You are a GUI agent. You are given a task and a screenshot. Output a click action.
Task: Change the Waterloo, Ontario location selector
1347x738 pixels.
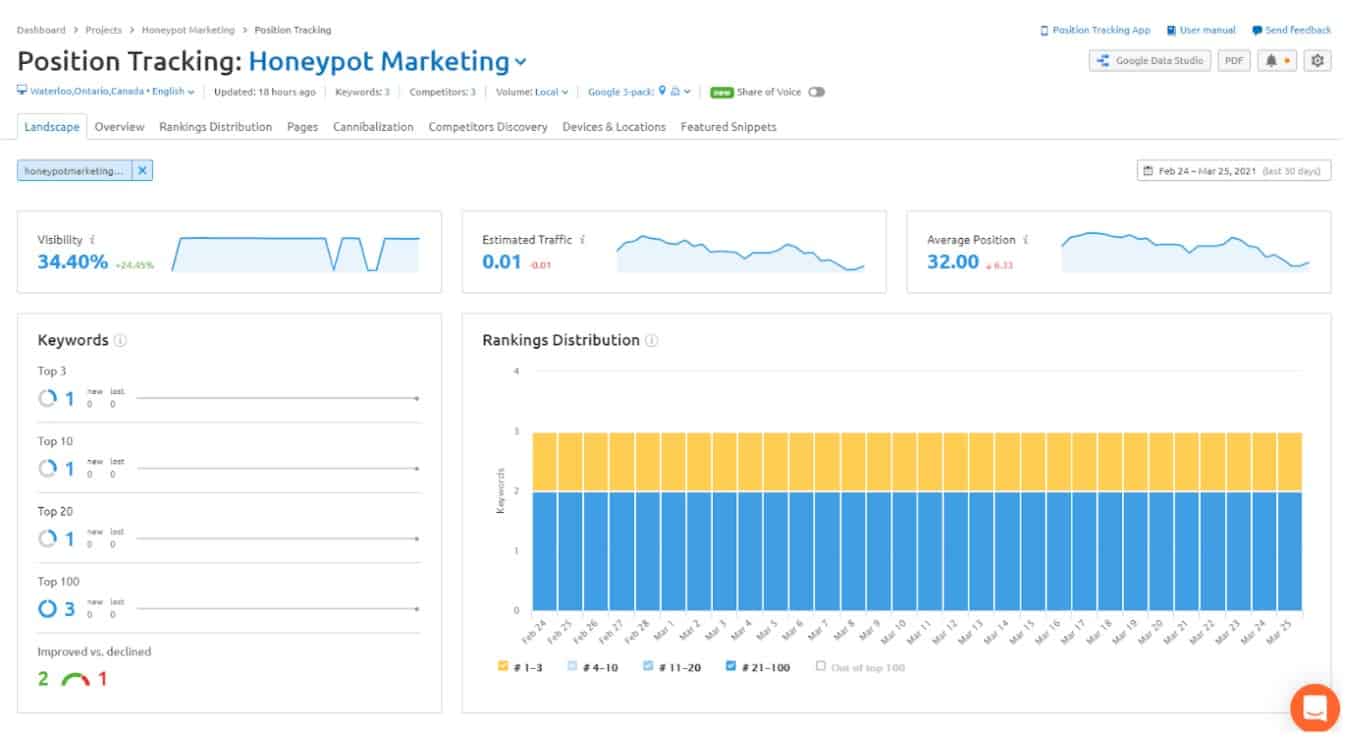click(106, 92)
